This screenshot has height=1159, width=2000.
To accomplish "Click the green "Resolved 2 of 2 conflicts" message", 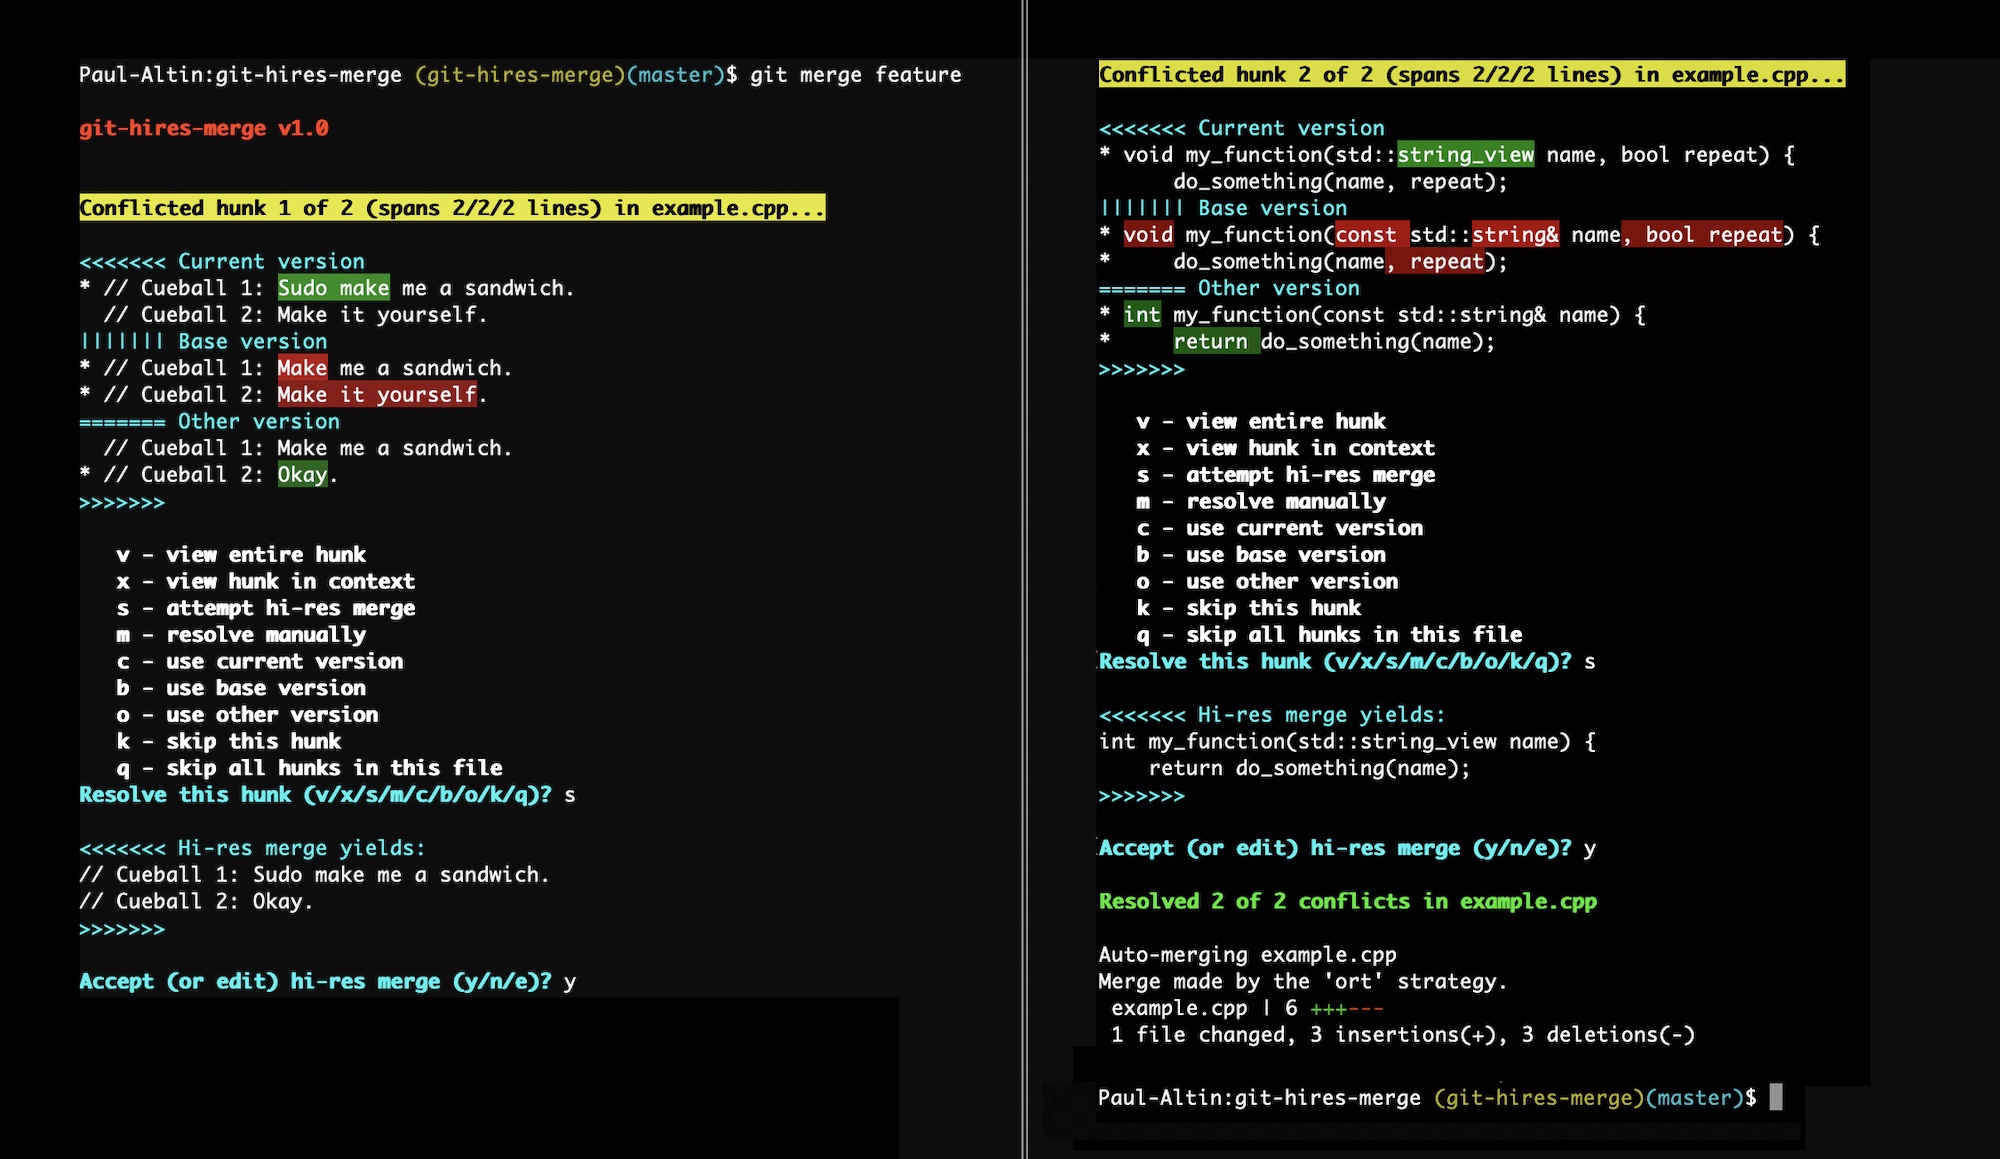I will click(1347, 900).
